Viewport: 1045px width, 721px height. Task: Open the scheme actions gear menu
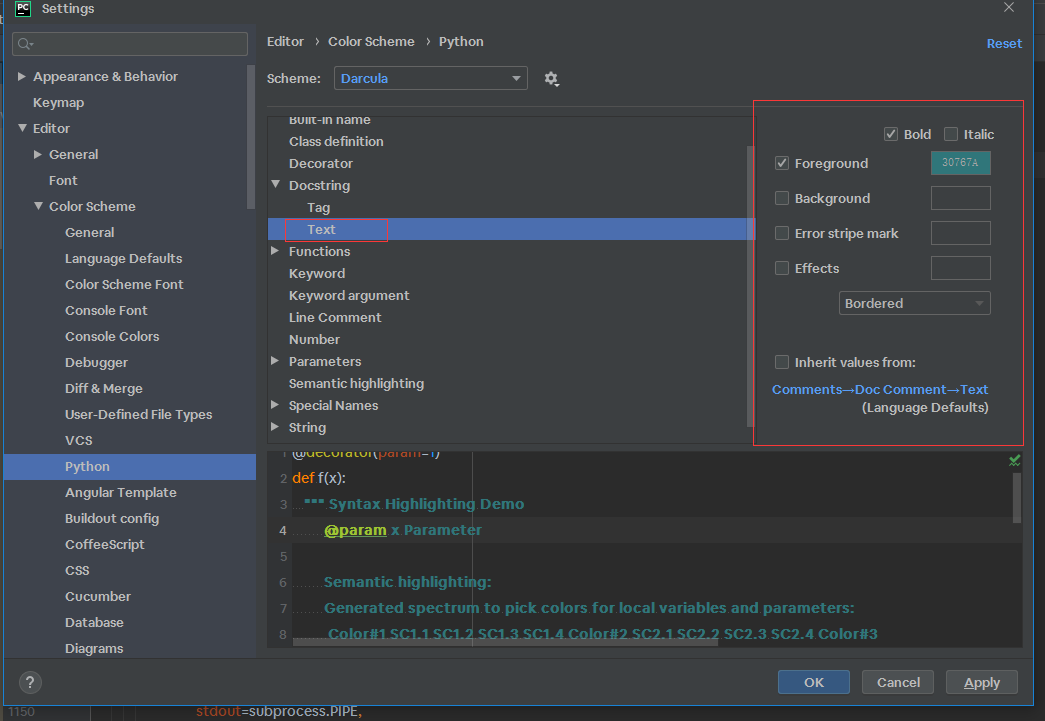[551, 79]
